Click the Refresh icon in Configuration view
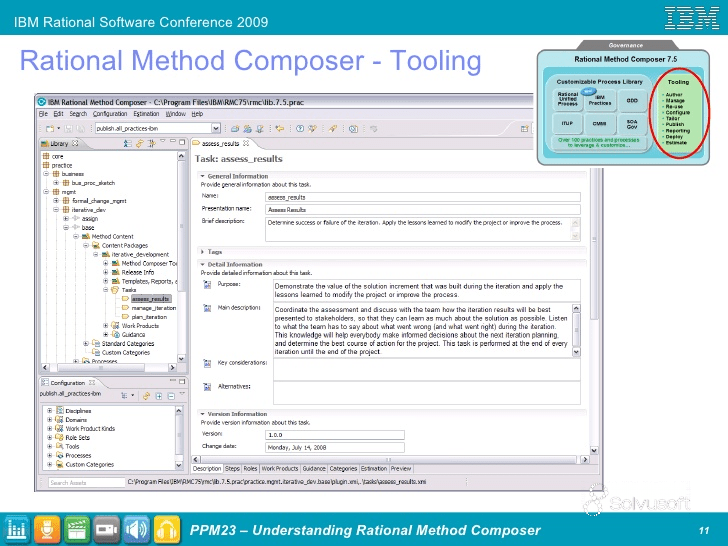728x546 pixels. coord(146,396)
